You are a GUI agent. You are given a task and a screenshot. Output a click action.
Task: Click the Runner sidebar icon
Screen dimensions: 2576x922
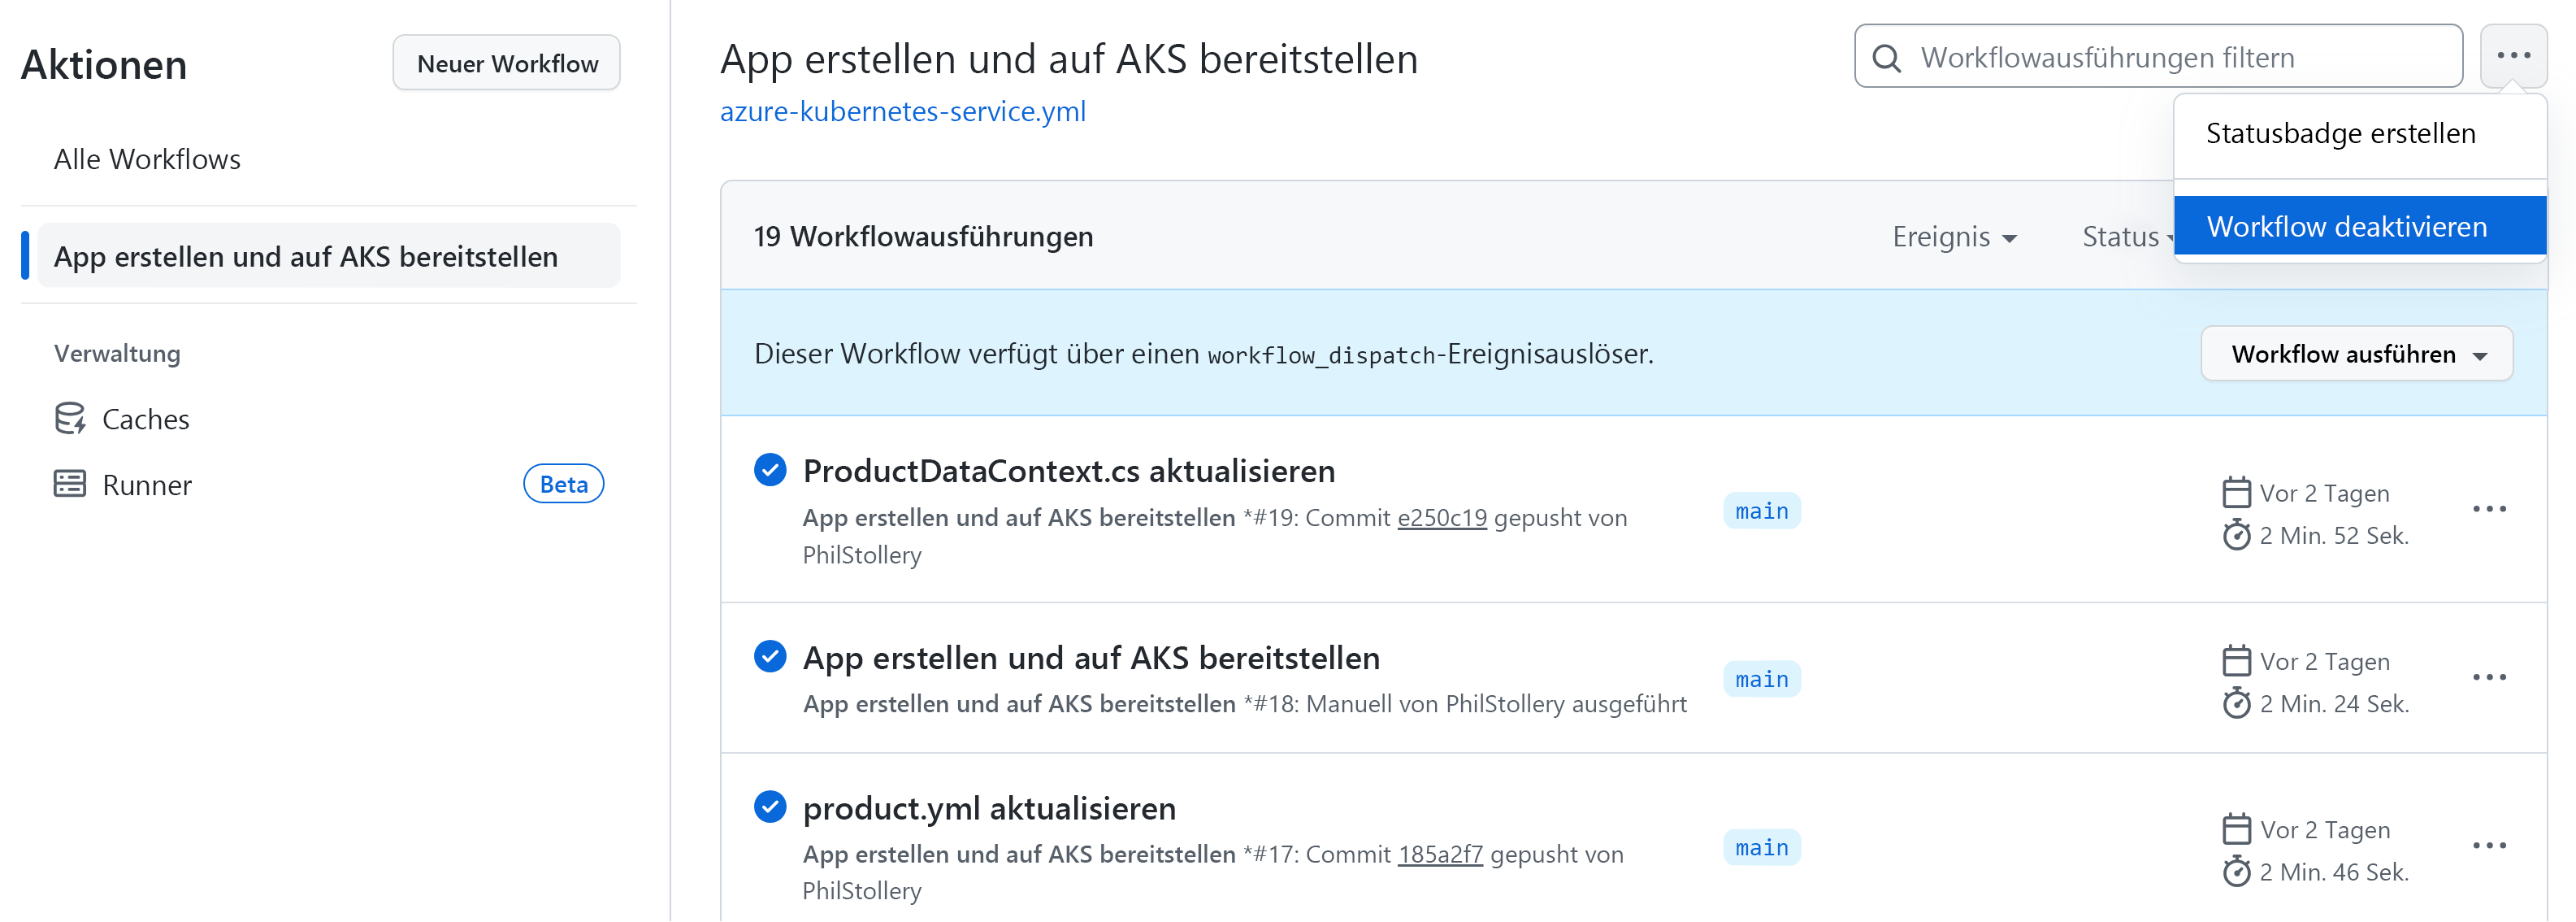point(69,484)
